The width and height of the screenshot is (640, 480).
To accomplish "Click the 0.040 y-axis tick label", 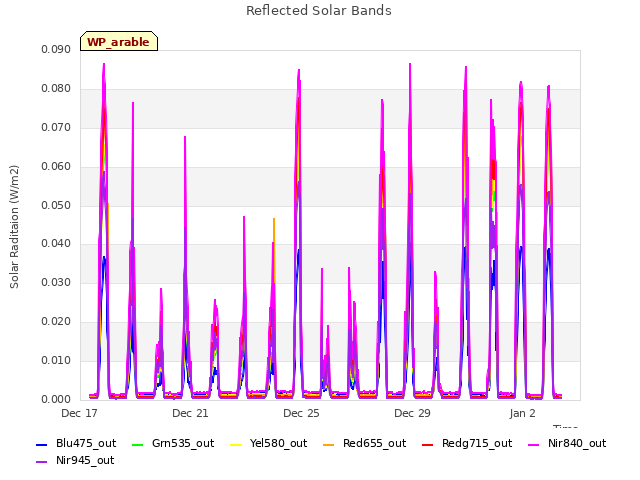I will point(56,244).
